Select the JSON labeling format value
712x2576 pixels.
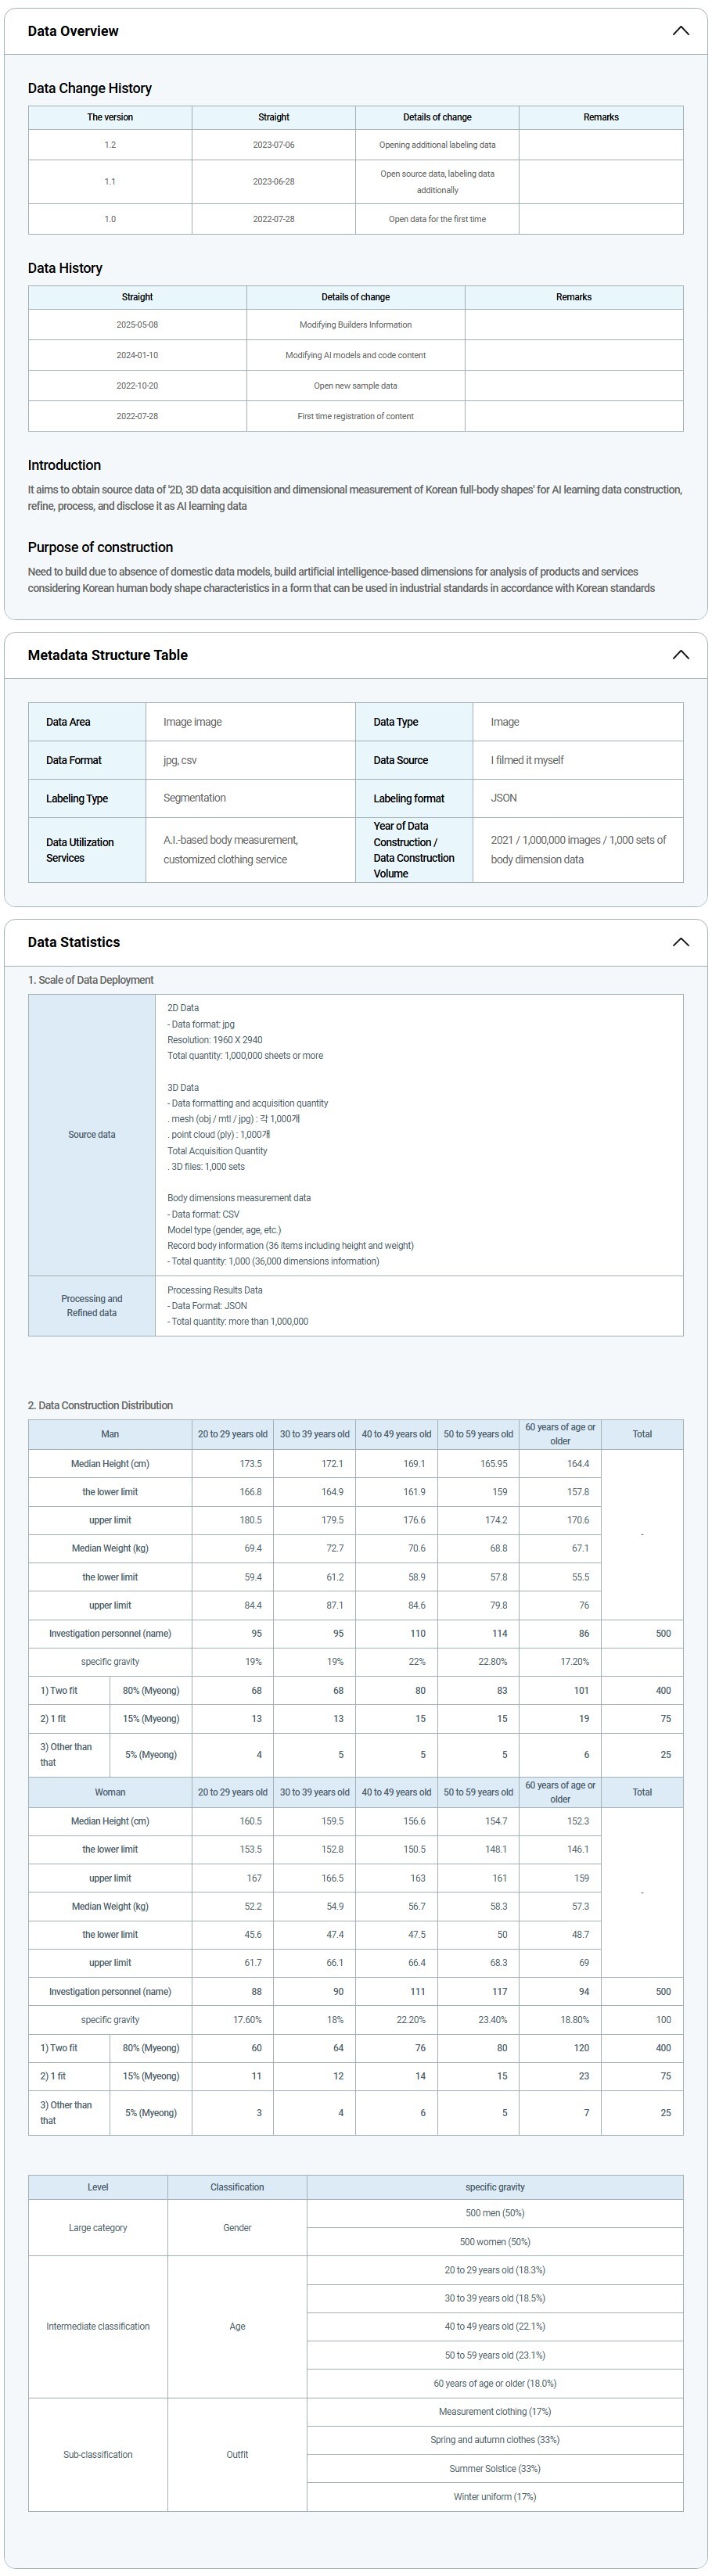[x=504, y=798]
